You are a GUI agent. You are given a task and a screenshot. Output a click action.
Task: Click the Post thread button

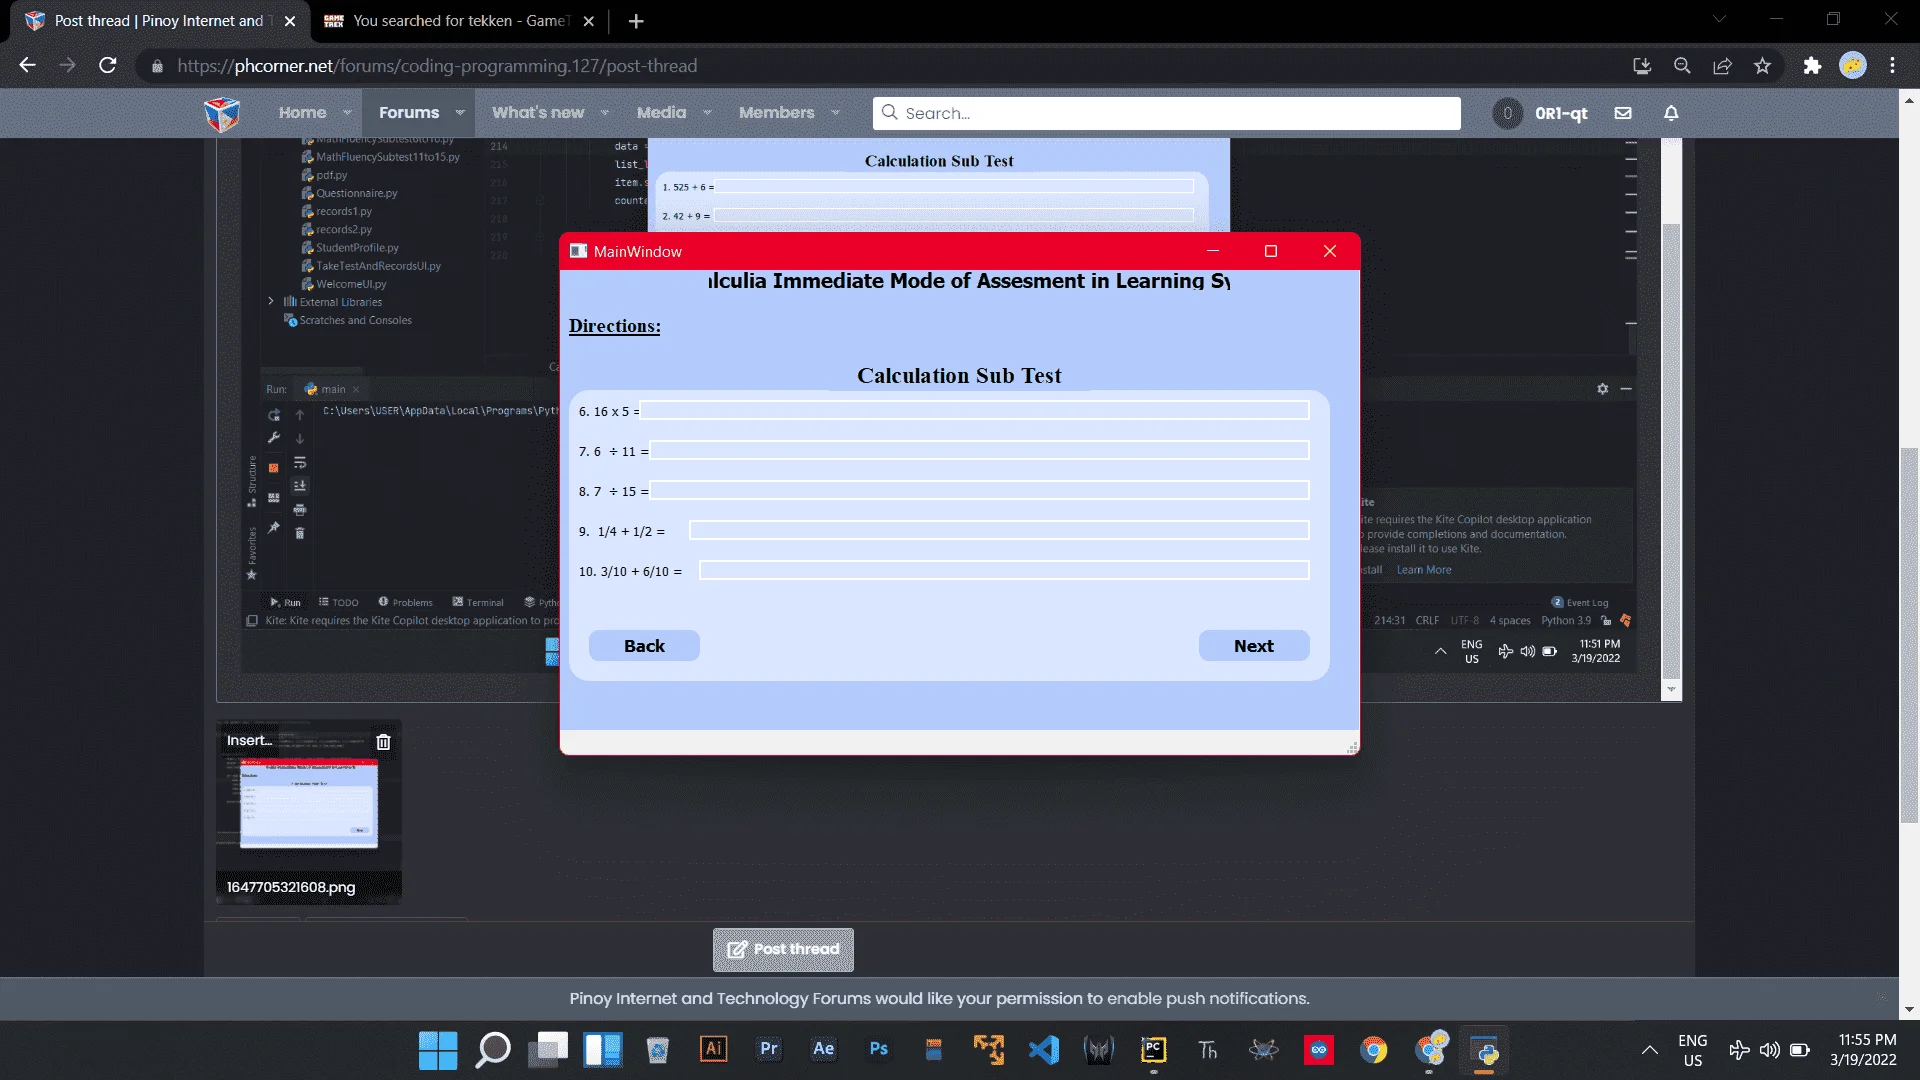click(x=783, y=949)
